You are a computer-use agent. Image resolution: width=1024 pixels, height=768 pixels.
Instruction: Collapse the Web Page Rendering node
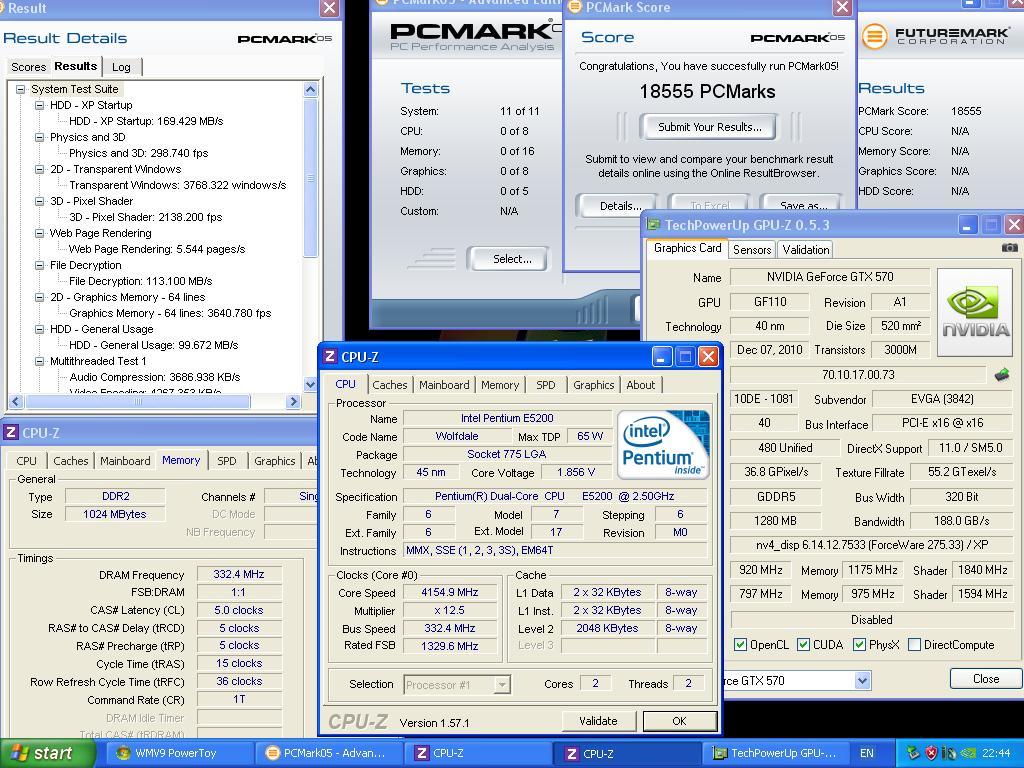click(x=40, y=232)
